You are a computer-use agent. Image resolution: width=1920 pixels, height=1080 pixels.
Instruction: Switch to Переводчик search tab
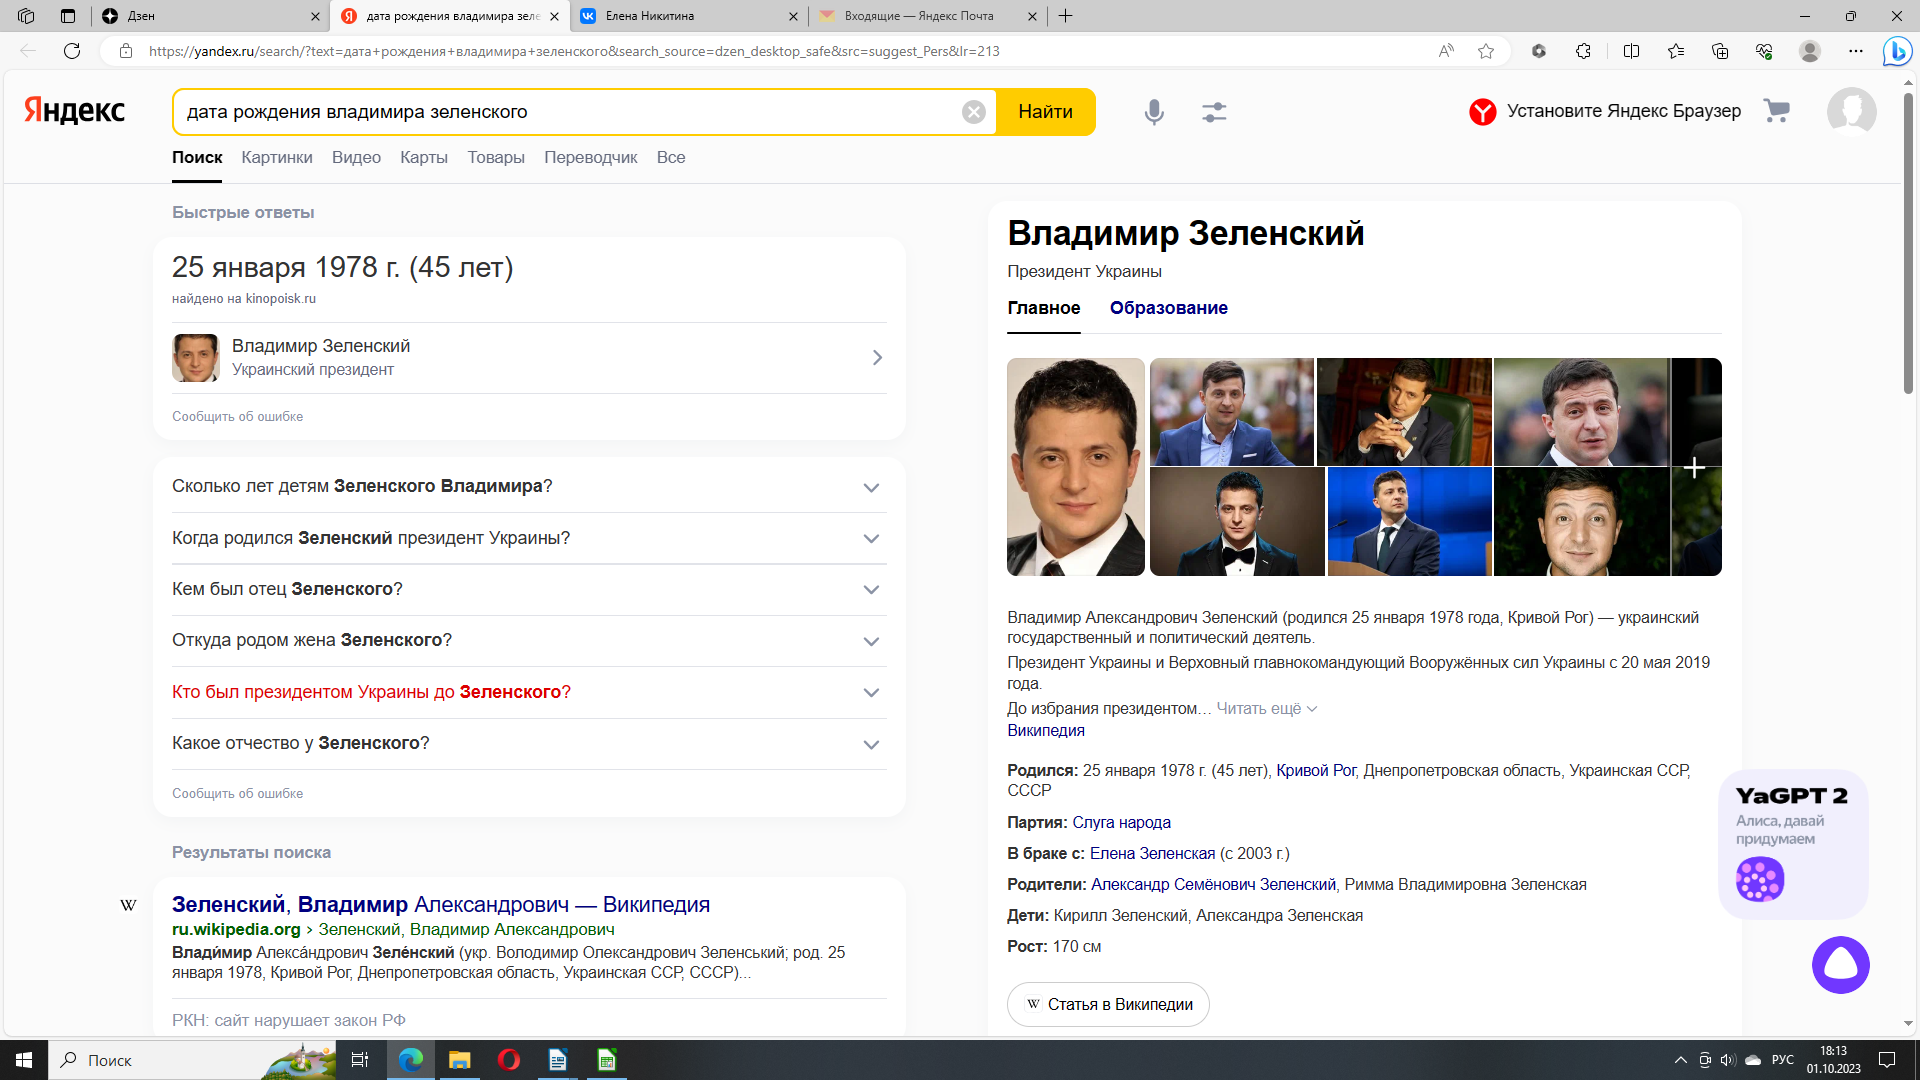590,158
